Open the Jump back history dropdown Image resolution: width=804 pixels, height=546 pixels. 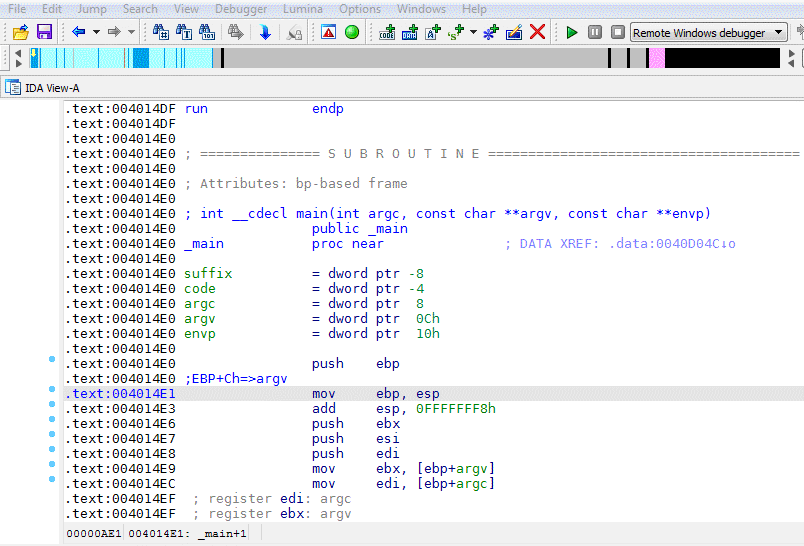click(96, 32)
